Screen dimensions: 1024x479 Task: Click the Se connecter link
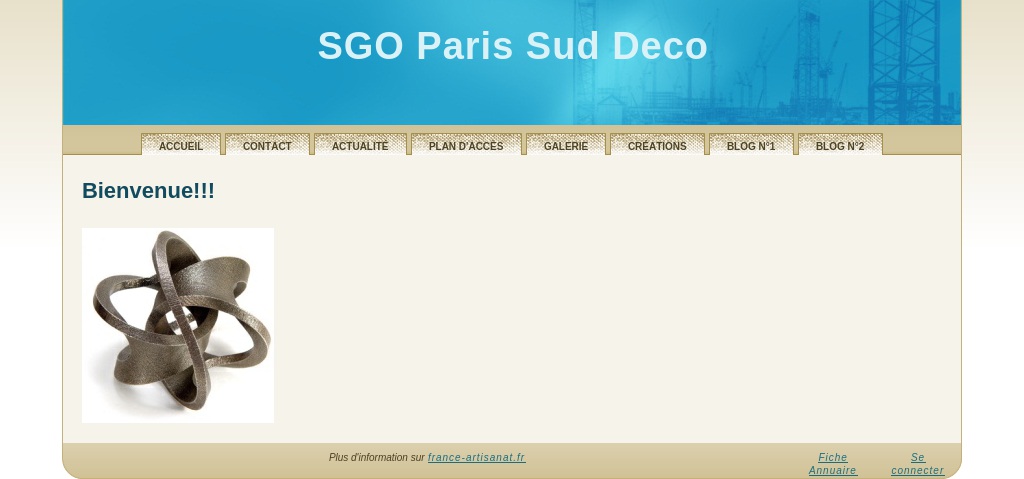(x=918, y=464)
